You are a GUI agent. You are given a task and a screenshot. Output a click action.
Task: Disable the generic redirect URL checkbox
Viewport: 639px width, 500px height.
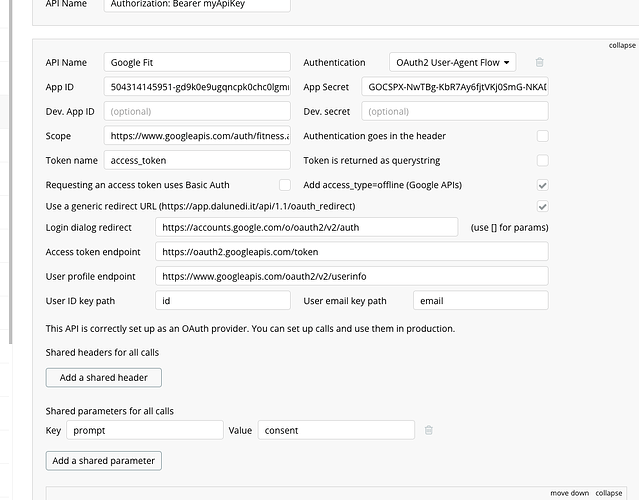click(x=542, y=206)
